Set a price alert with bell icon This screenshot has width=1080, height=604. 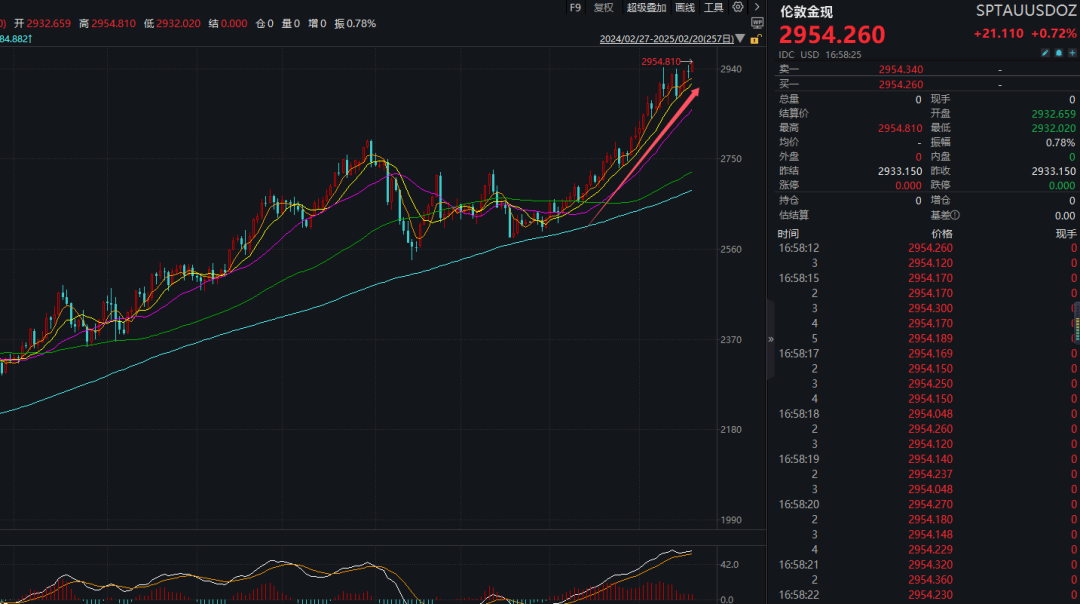tap(1057, 53)
